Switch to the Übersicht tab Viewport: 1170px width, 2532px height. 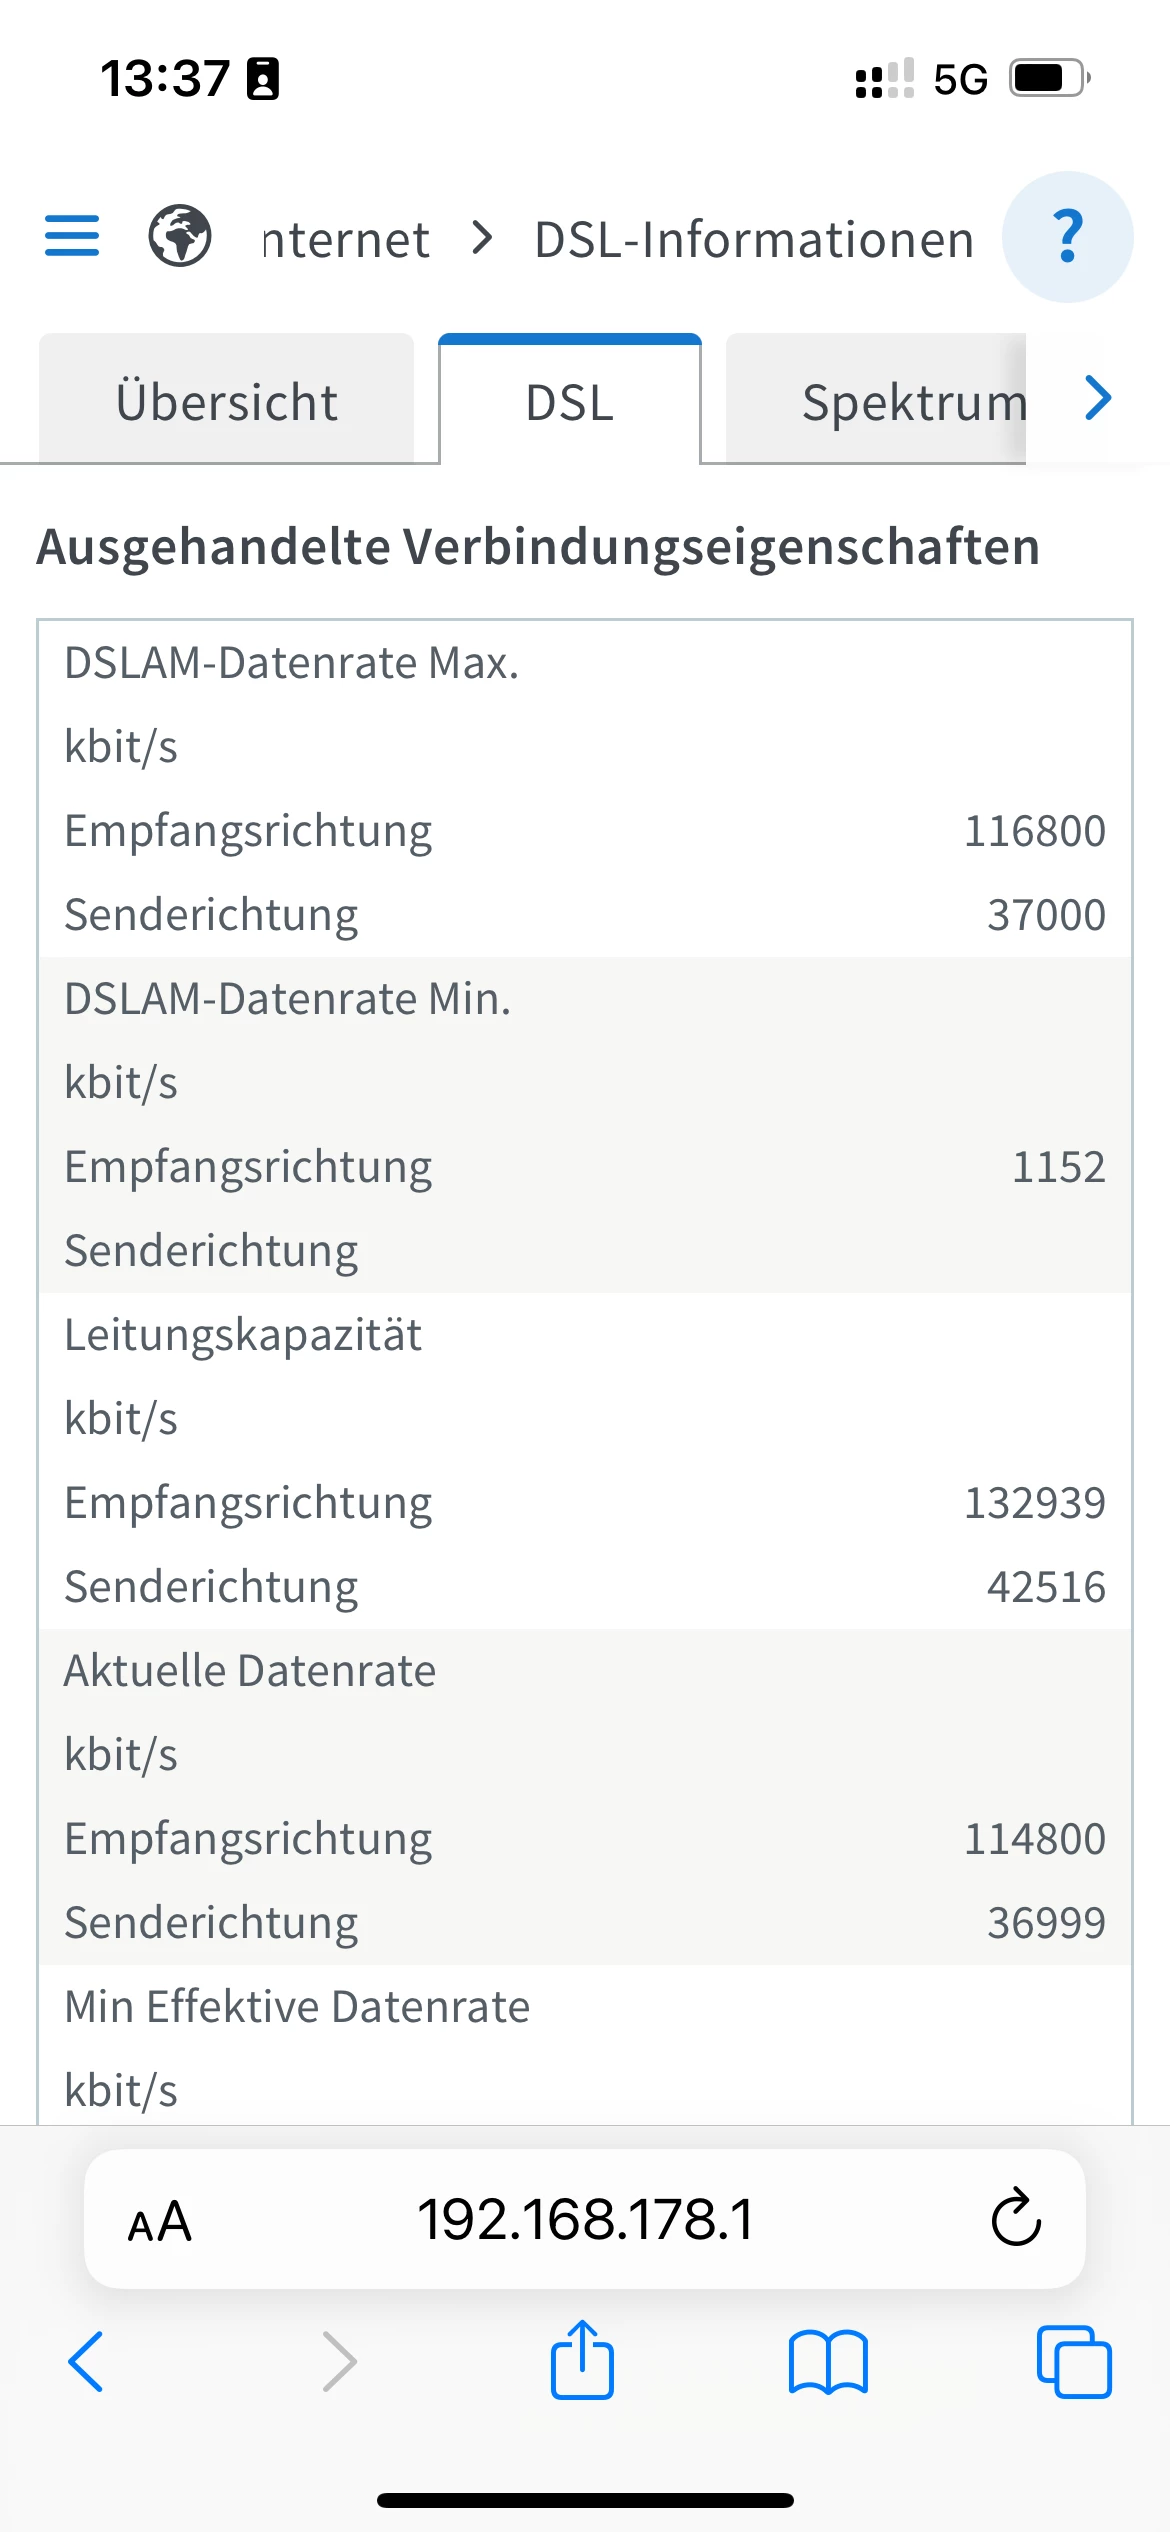[226, 402]
